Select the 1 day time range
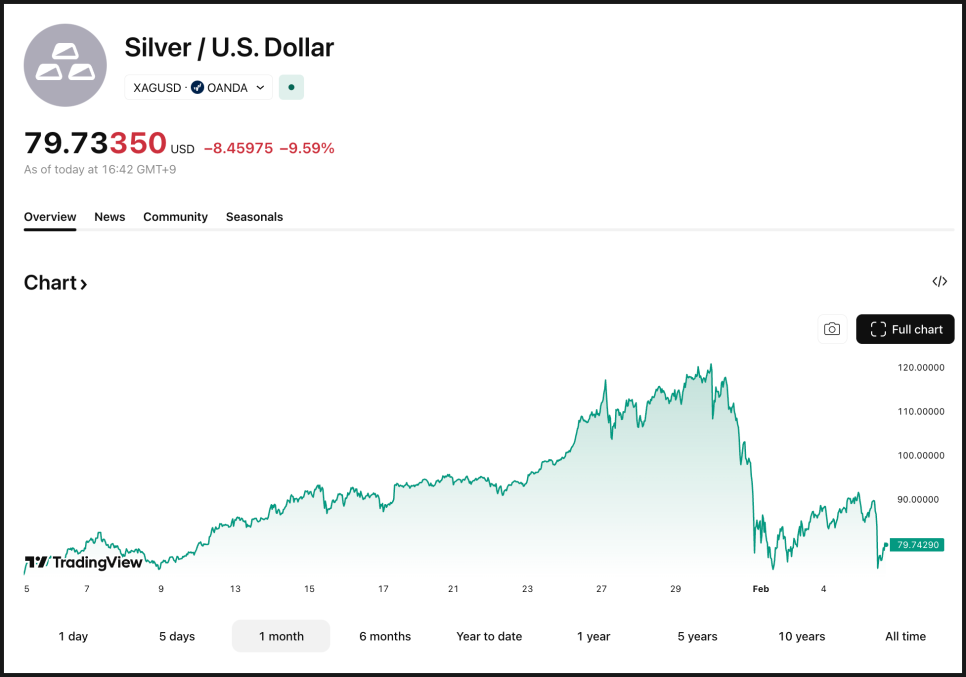 click(73, 636)
